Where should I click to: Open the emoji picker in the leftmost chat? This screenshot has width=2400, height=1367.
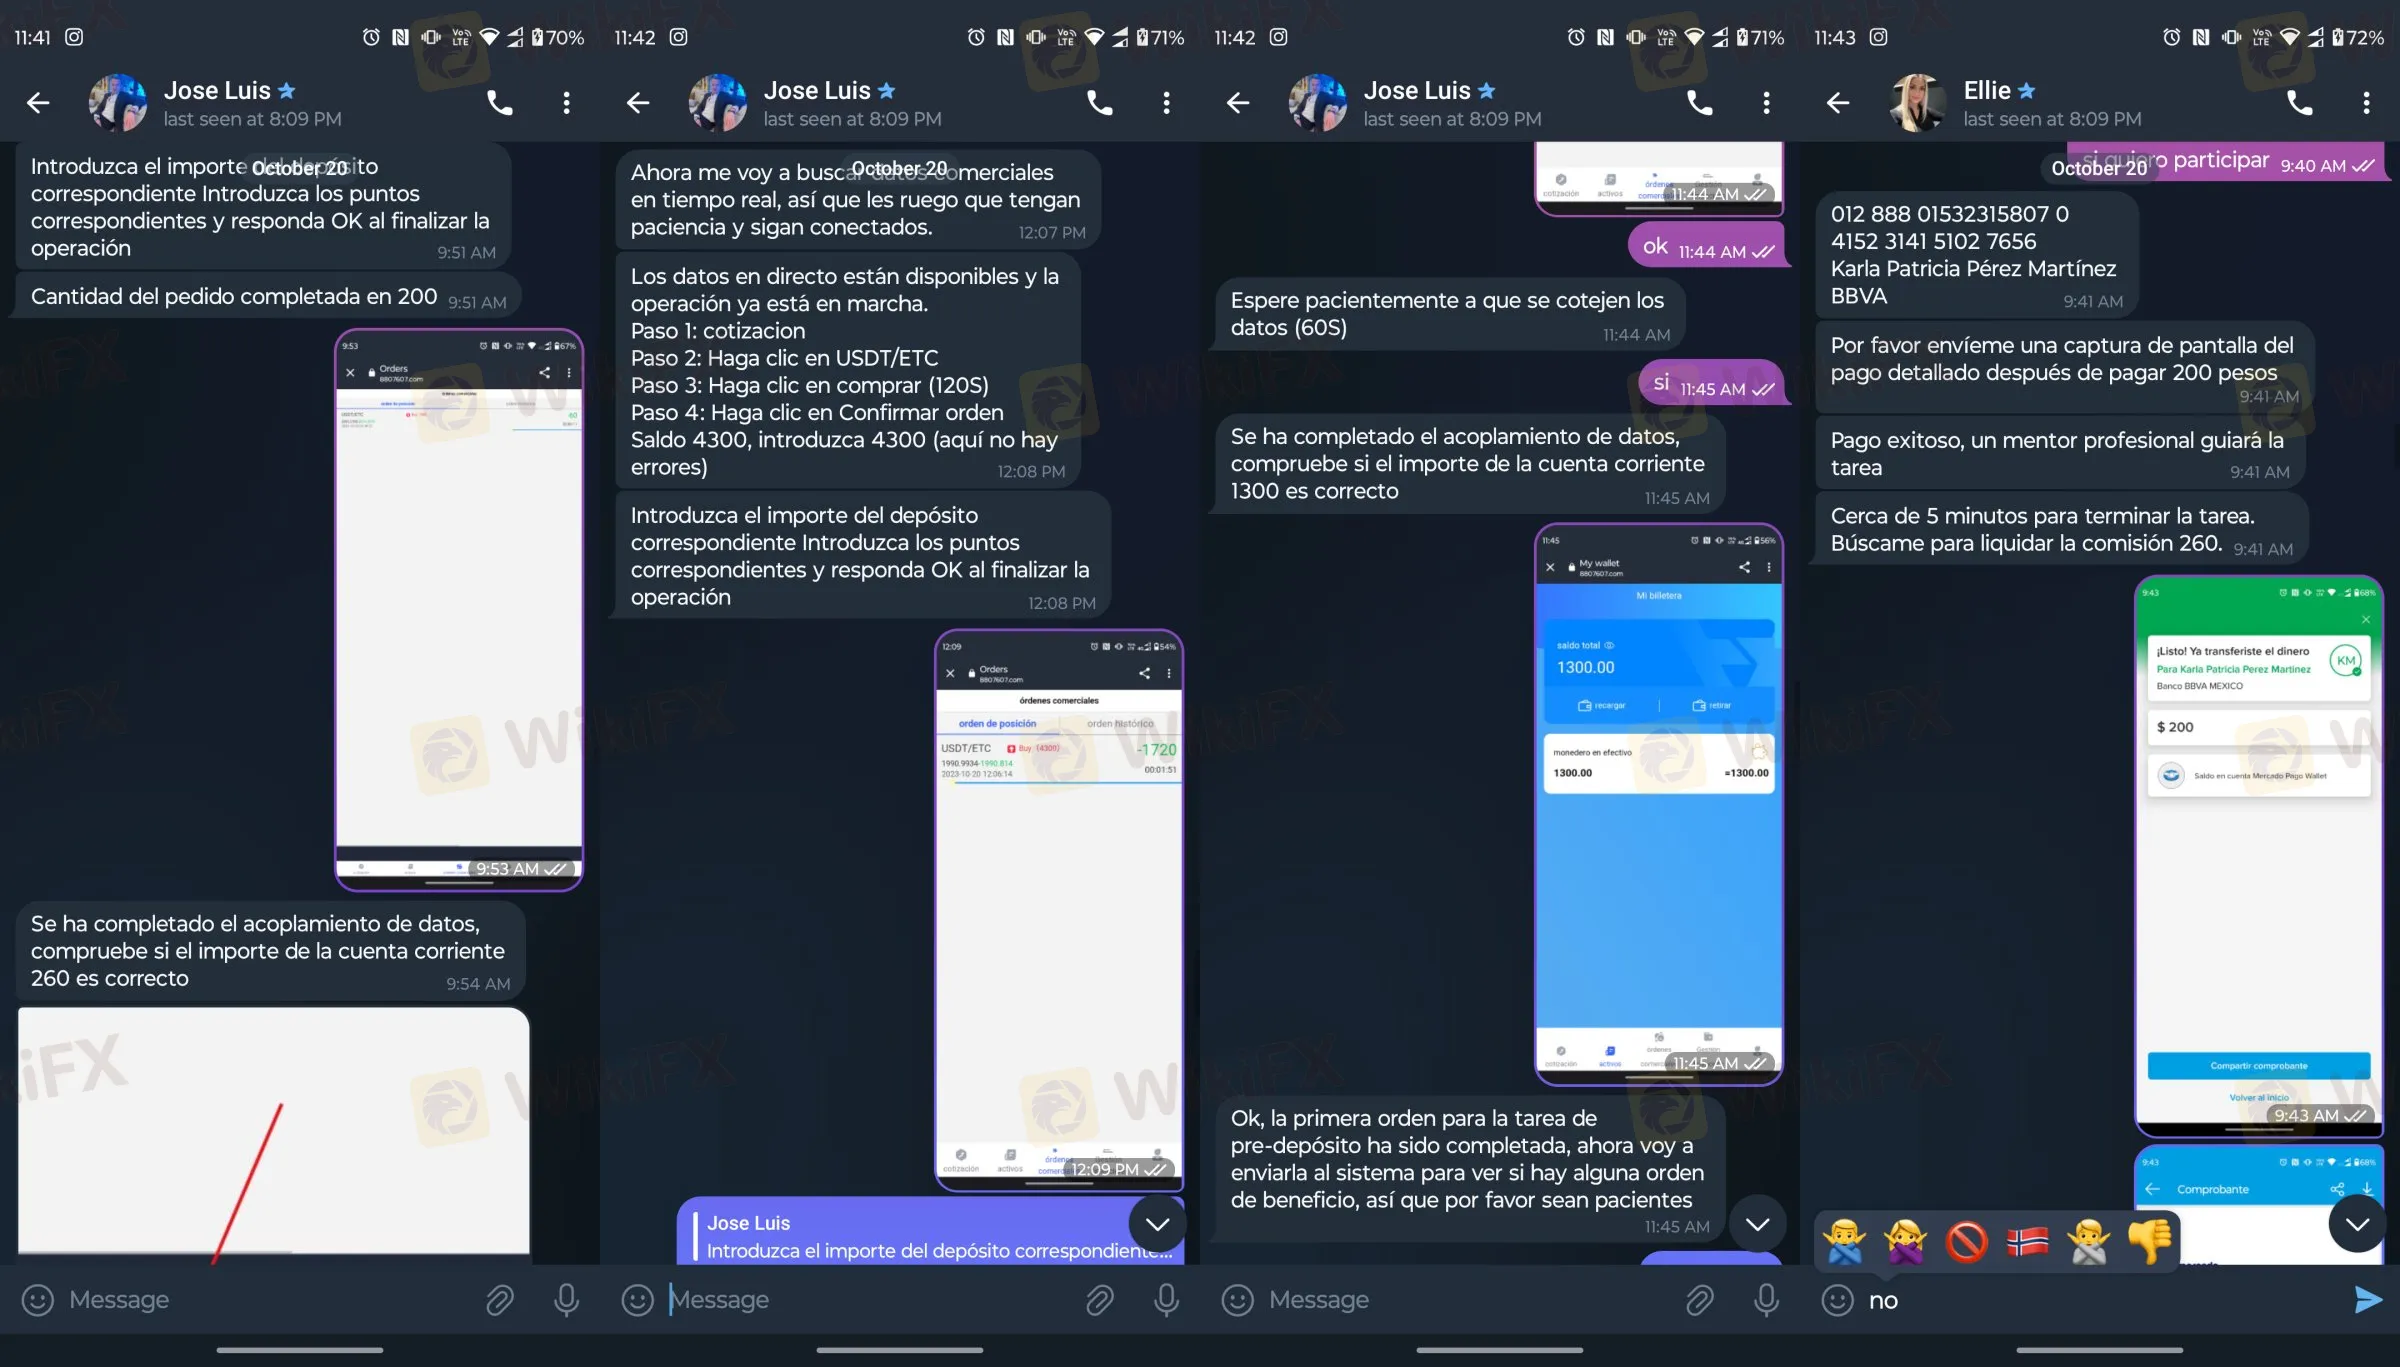point(38,1299)
